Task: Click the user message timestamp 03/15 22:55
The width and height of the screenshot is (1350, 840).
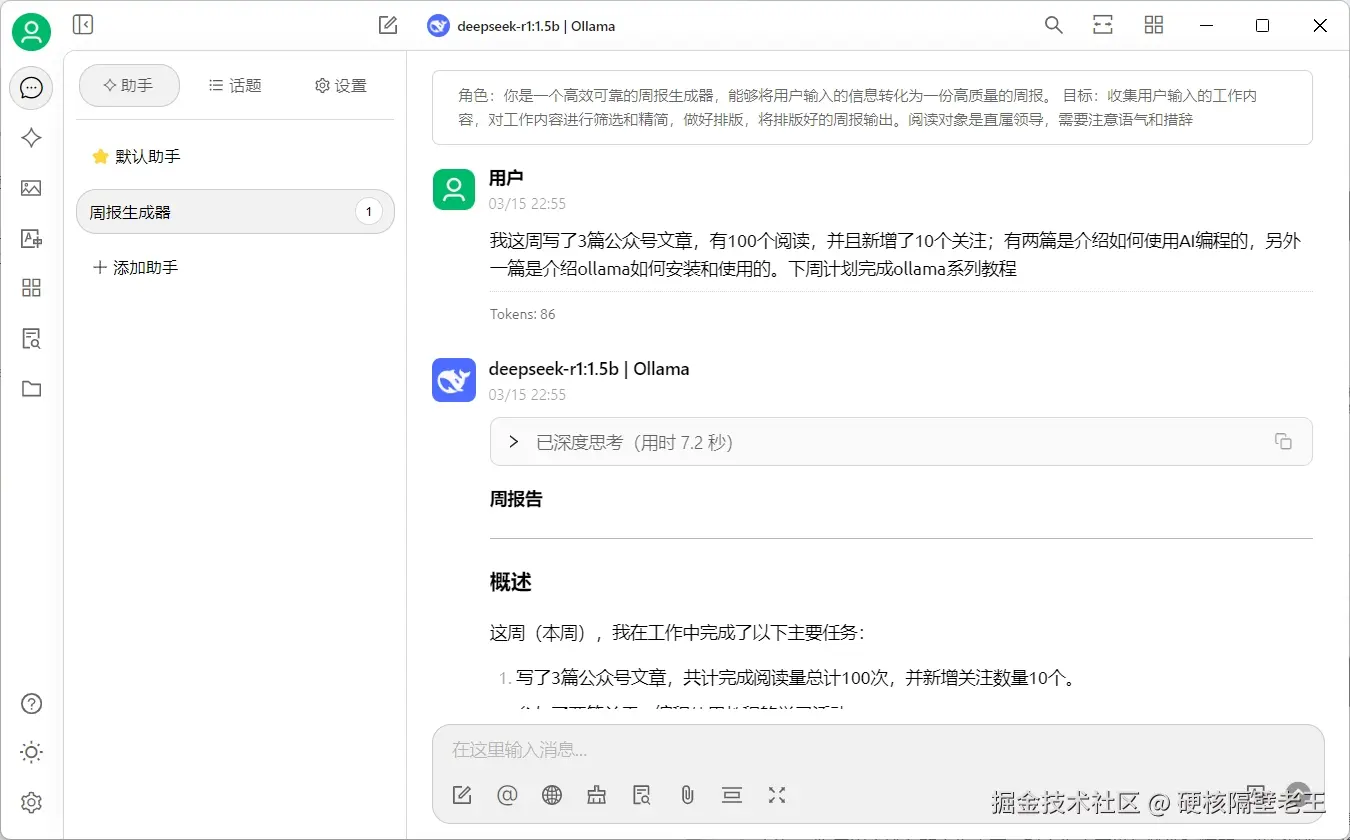Action: click(x=527, y=204)
